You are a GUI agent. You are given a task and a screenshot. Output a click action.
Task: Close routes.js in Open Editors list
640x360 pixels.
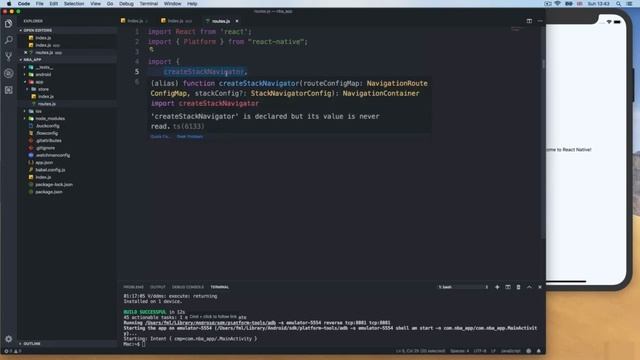tap(26, 53)
